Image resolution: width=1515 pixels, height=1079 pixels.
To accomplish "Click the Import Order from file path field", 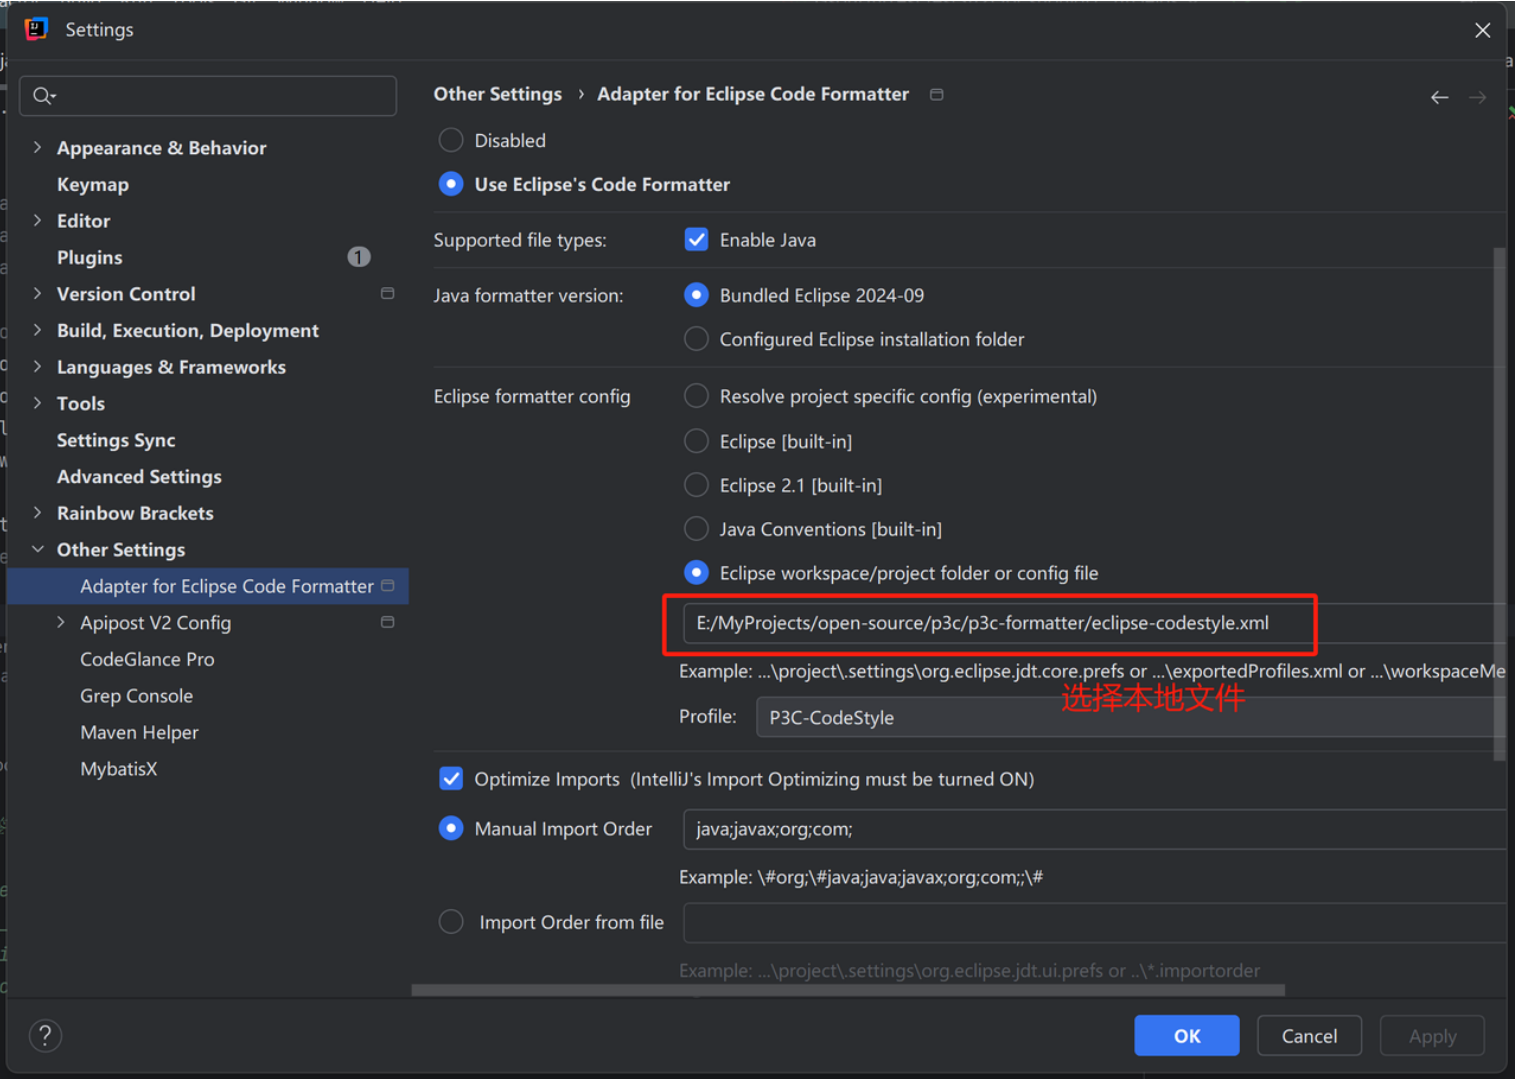I will click(1094, 922).
